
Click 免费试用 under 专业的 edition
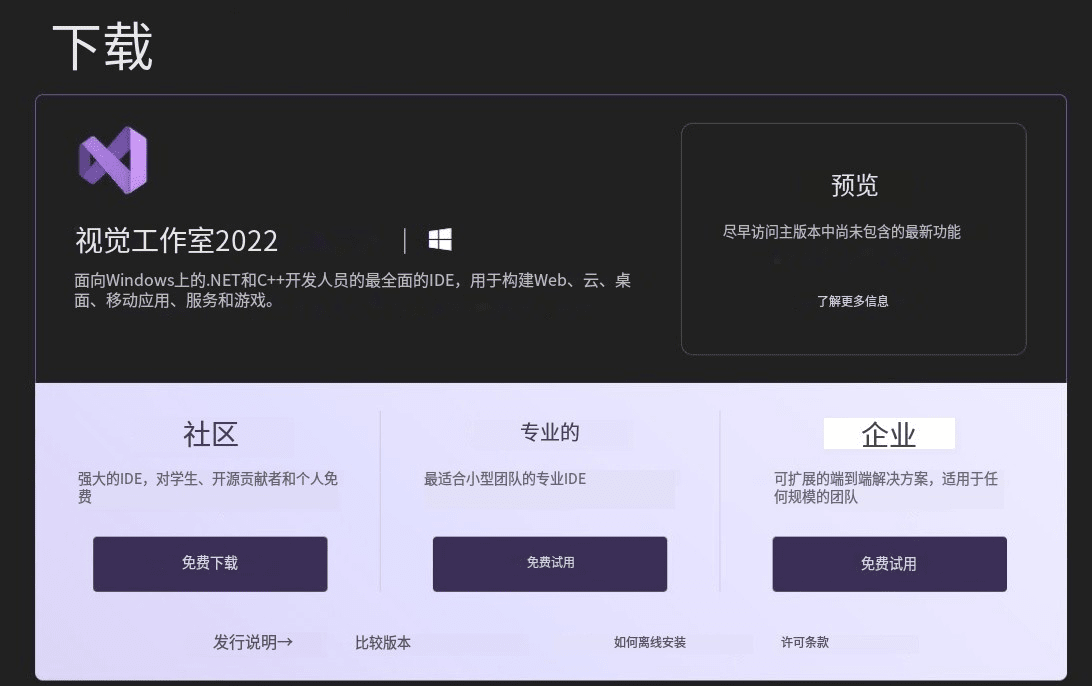[550, 564]
